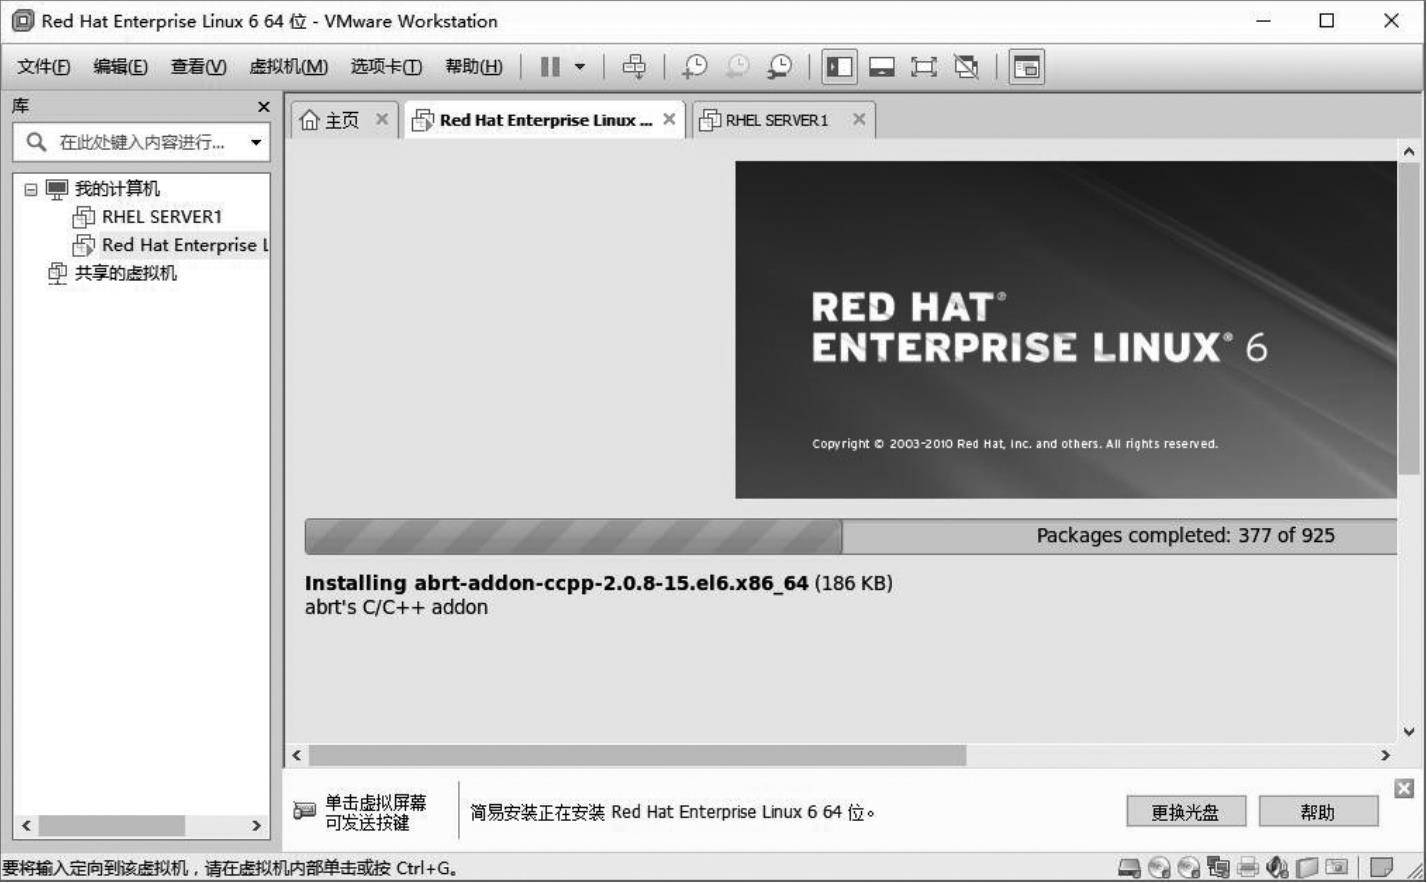
Task: Pause the running virtual machine
Action: 550,67
